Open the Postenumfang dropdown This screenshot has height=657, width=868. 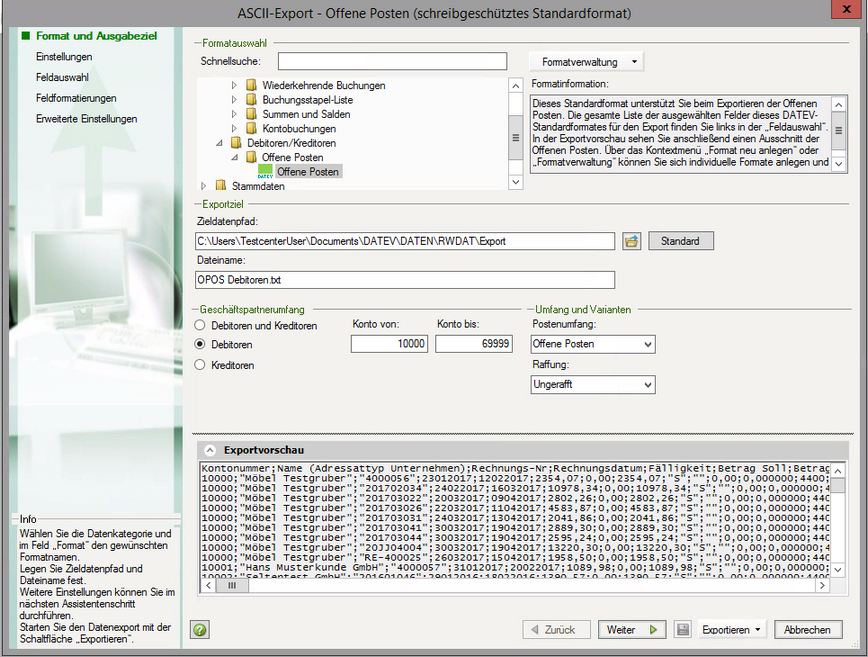point(593,344)
